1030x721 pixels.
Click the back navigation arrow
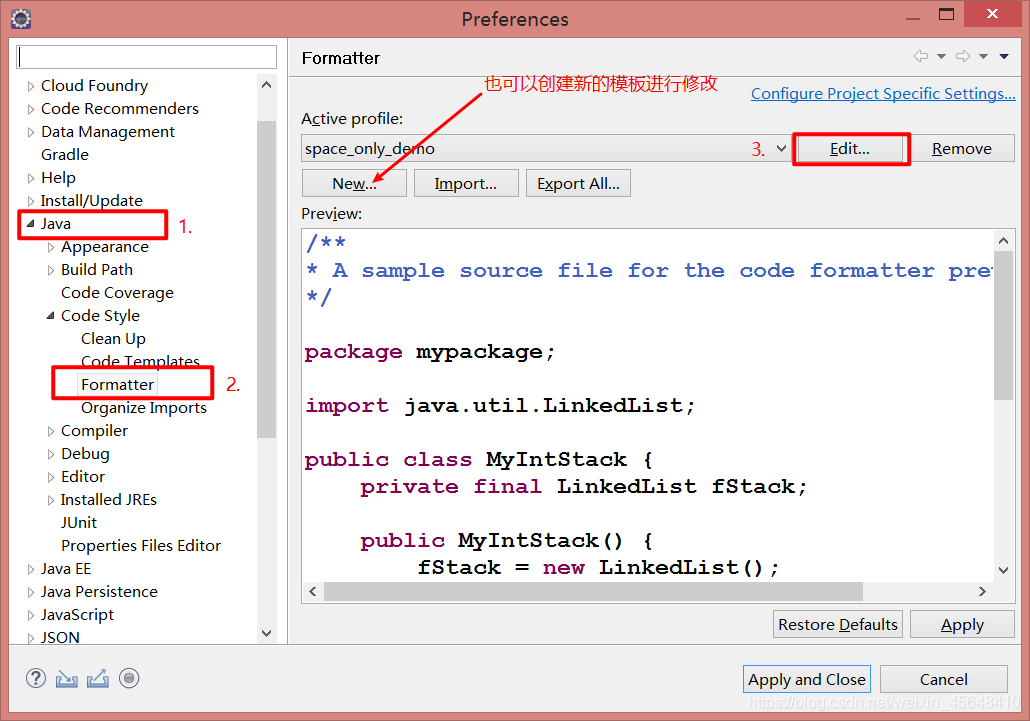(x=921, y=56)
